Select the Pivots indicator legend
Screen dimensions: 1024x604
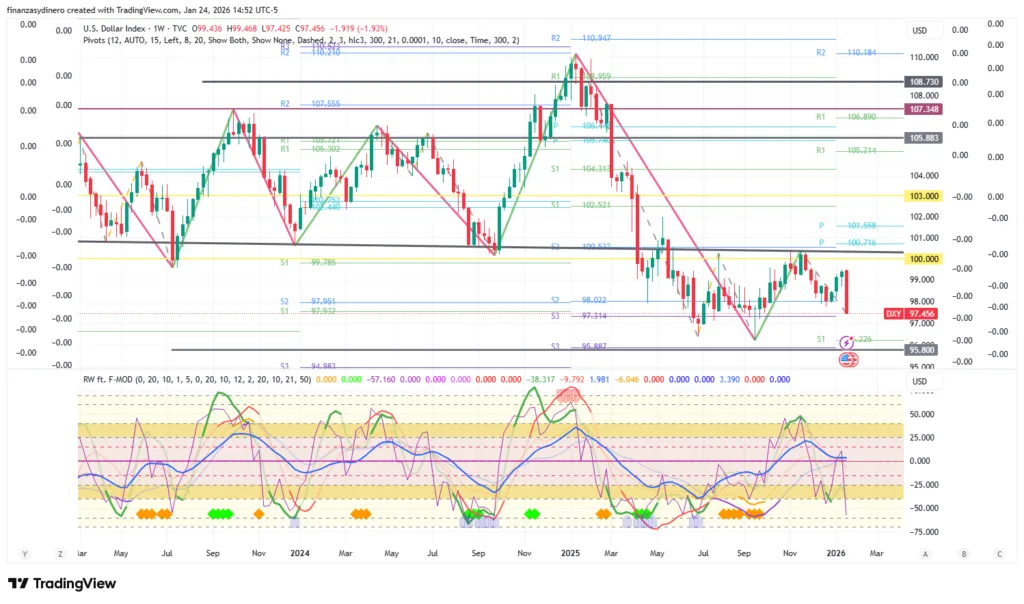300,40
